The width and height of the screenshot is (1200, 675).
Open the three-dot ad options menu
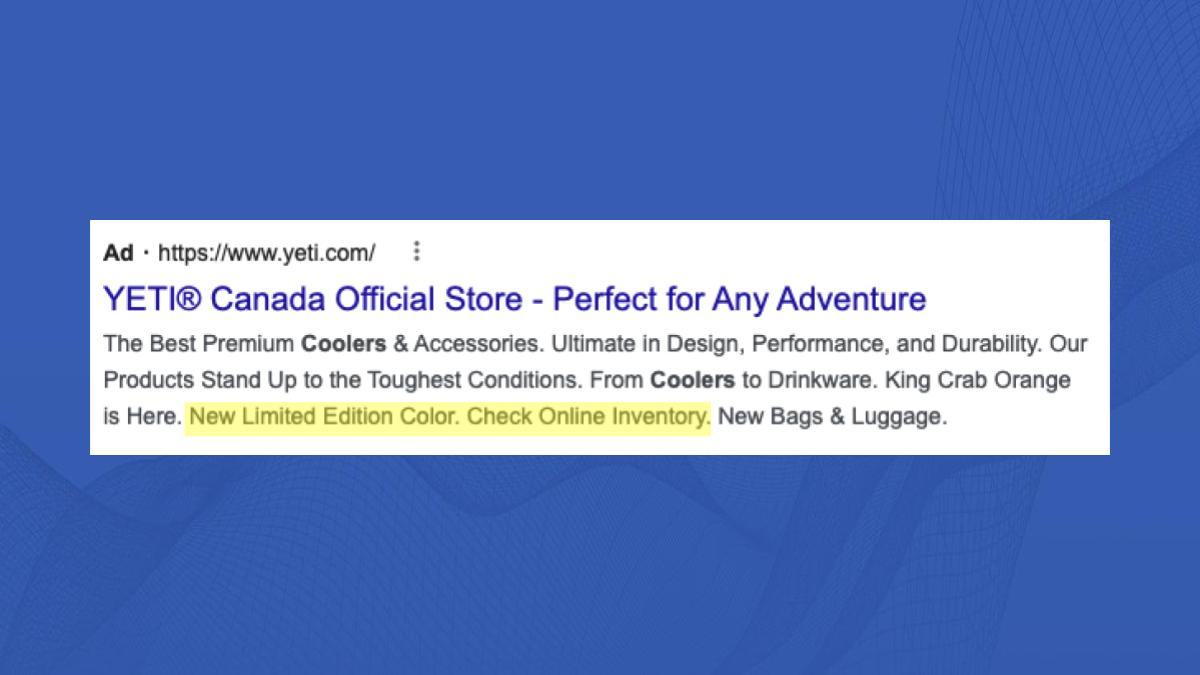coord(417,252)
